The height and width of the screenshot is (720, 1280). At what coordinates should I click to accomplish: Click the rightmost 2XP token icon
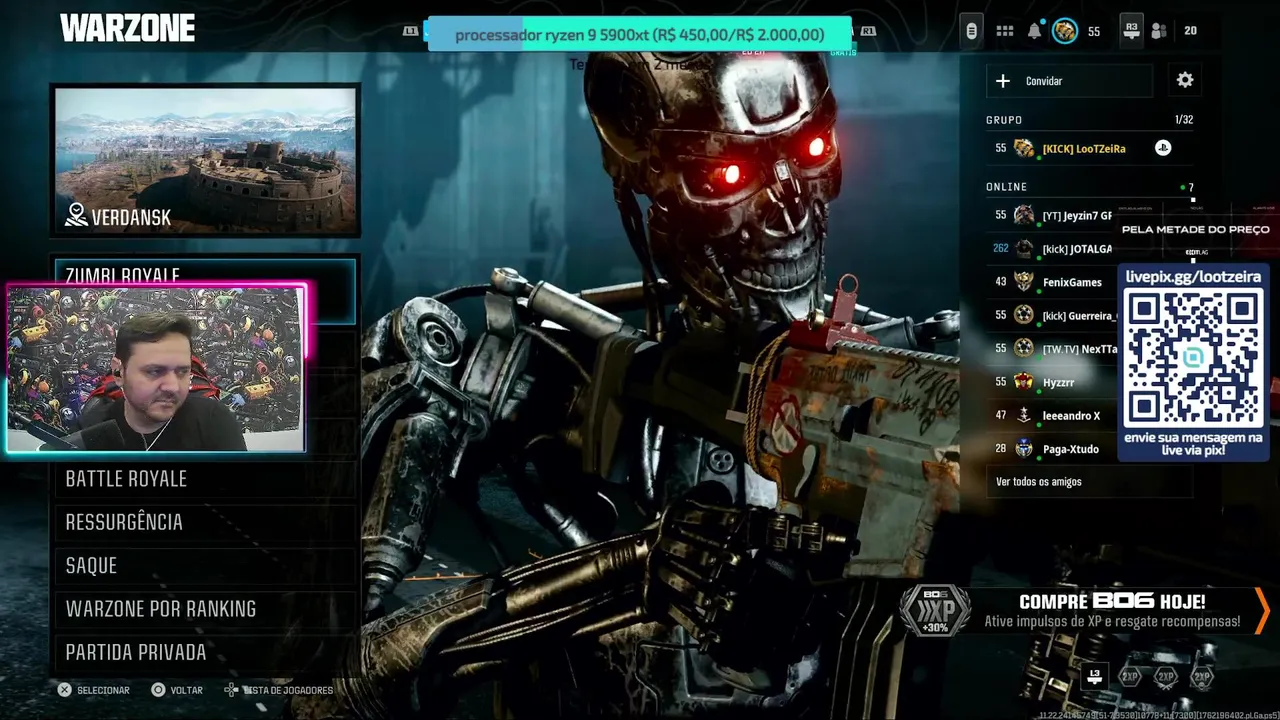pyautogui.click(x=1202, y=677)
